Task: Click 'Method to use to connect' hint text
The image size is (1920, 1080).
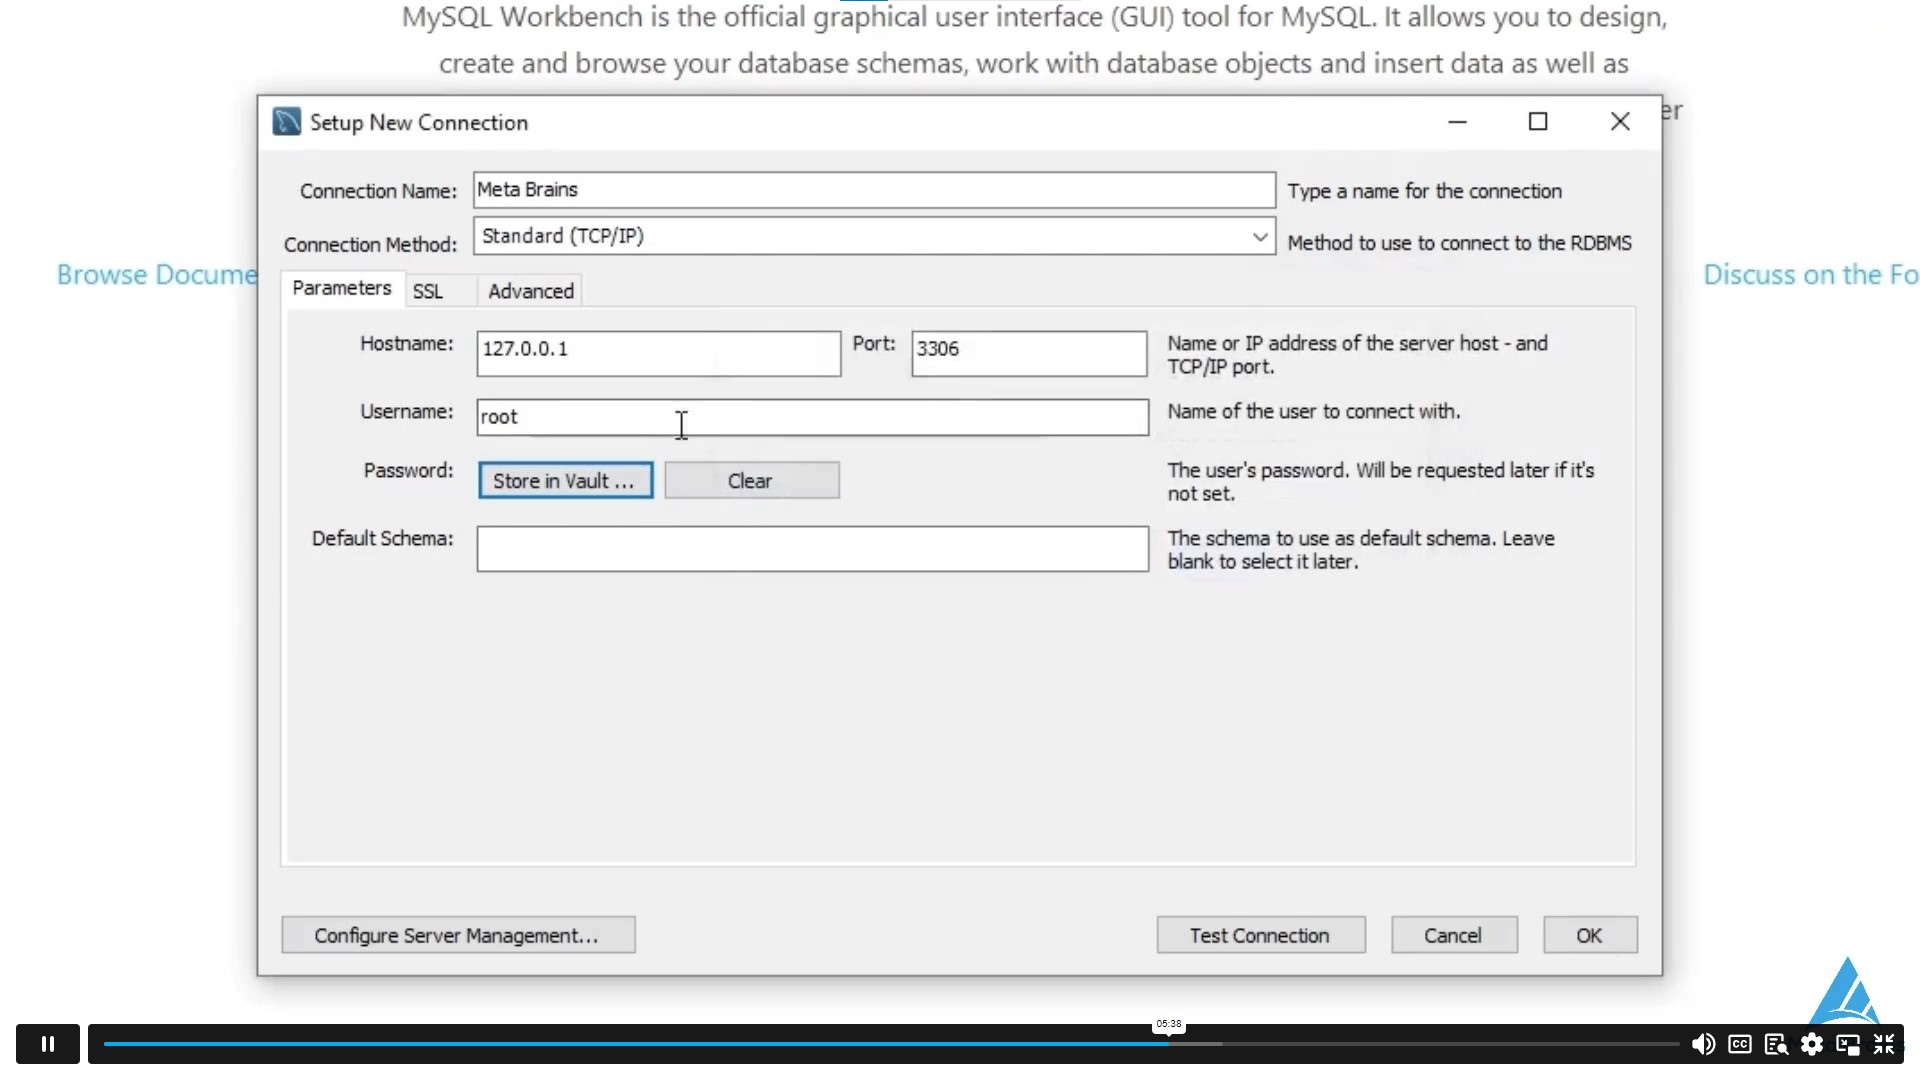Action: point(1459,243)
